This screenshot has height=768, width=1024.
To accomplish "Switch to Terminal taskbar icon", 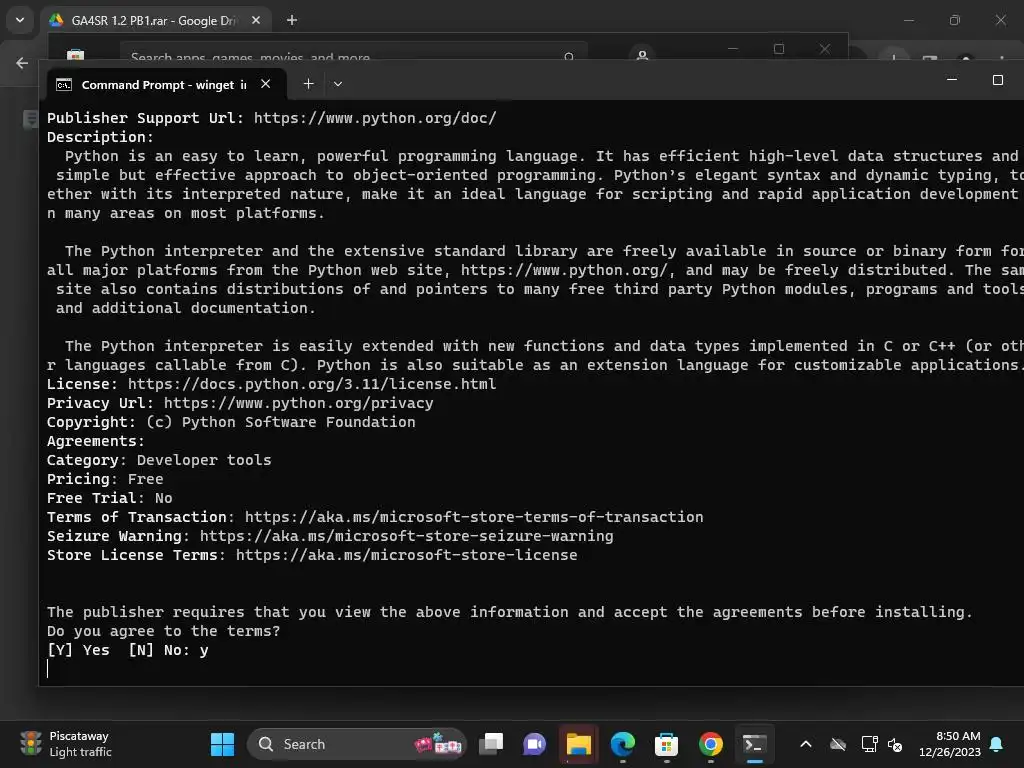I will coord(754,744).
